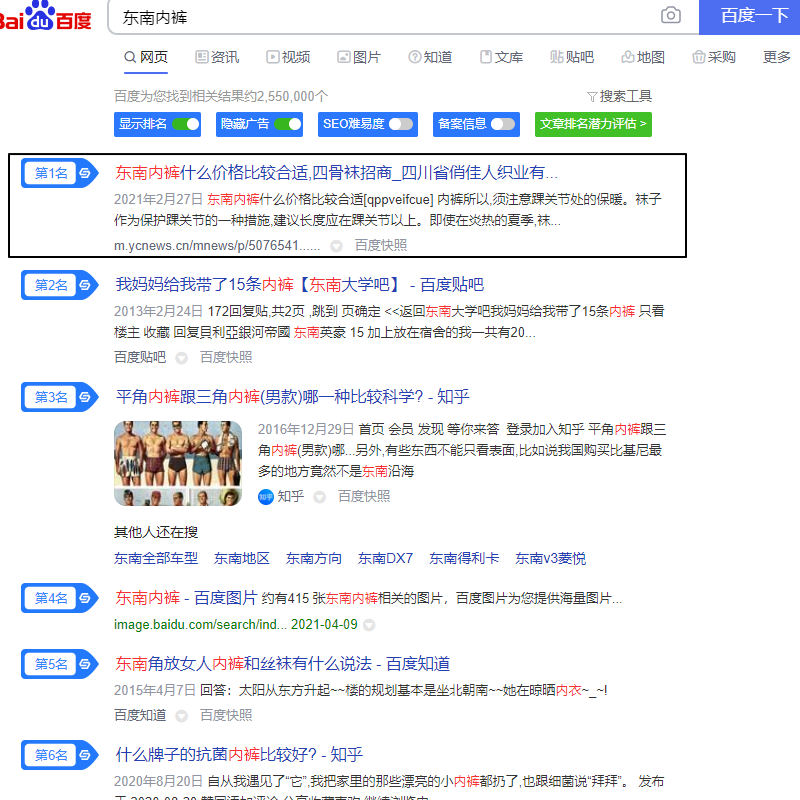Expand dropdown arrow beside m.ycnews.cn URL

coord(336,246)
